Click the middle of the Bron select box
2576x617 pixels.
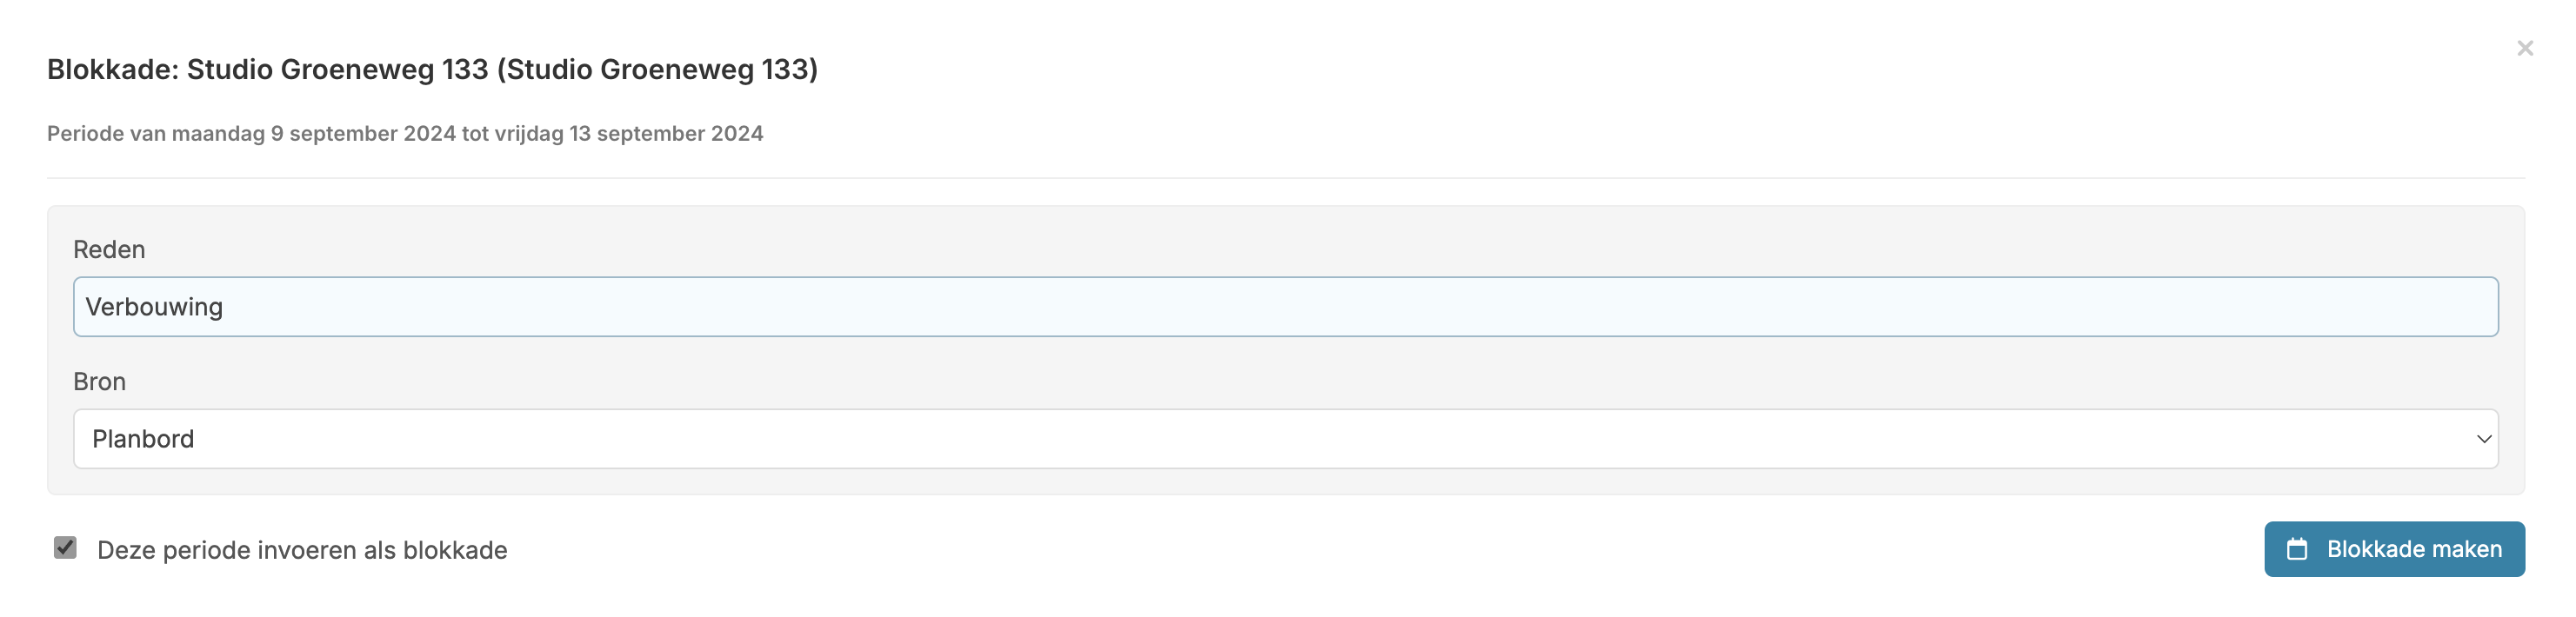pyautogui.click(x=1285, y=439)
